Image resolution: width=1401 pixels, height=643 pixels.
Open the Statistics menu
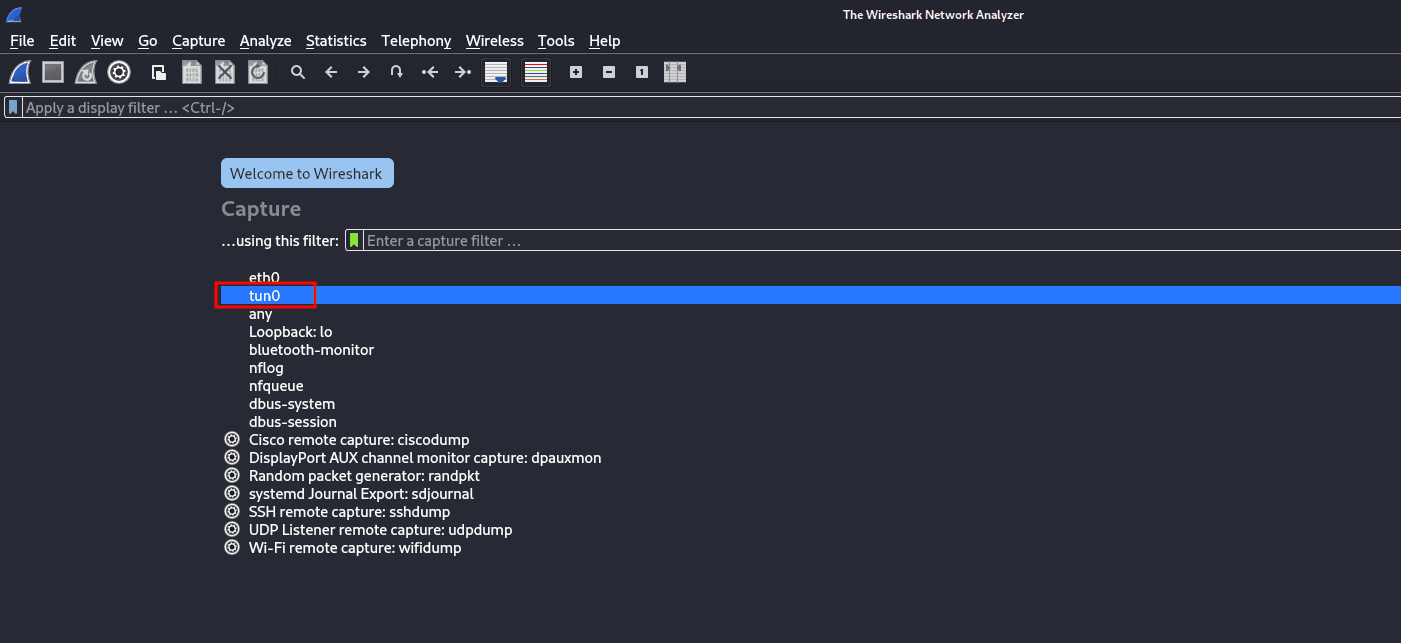336,41
